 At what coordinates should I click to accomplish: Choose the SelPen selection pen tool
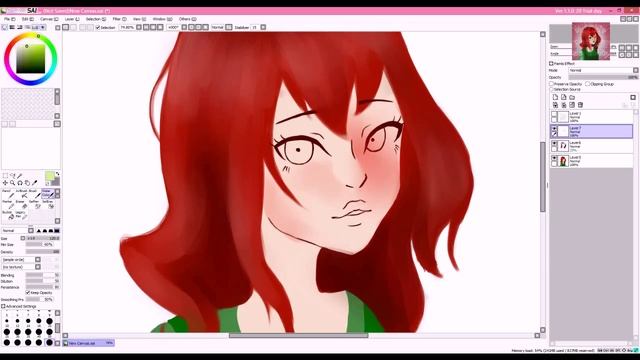[34, 204]
